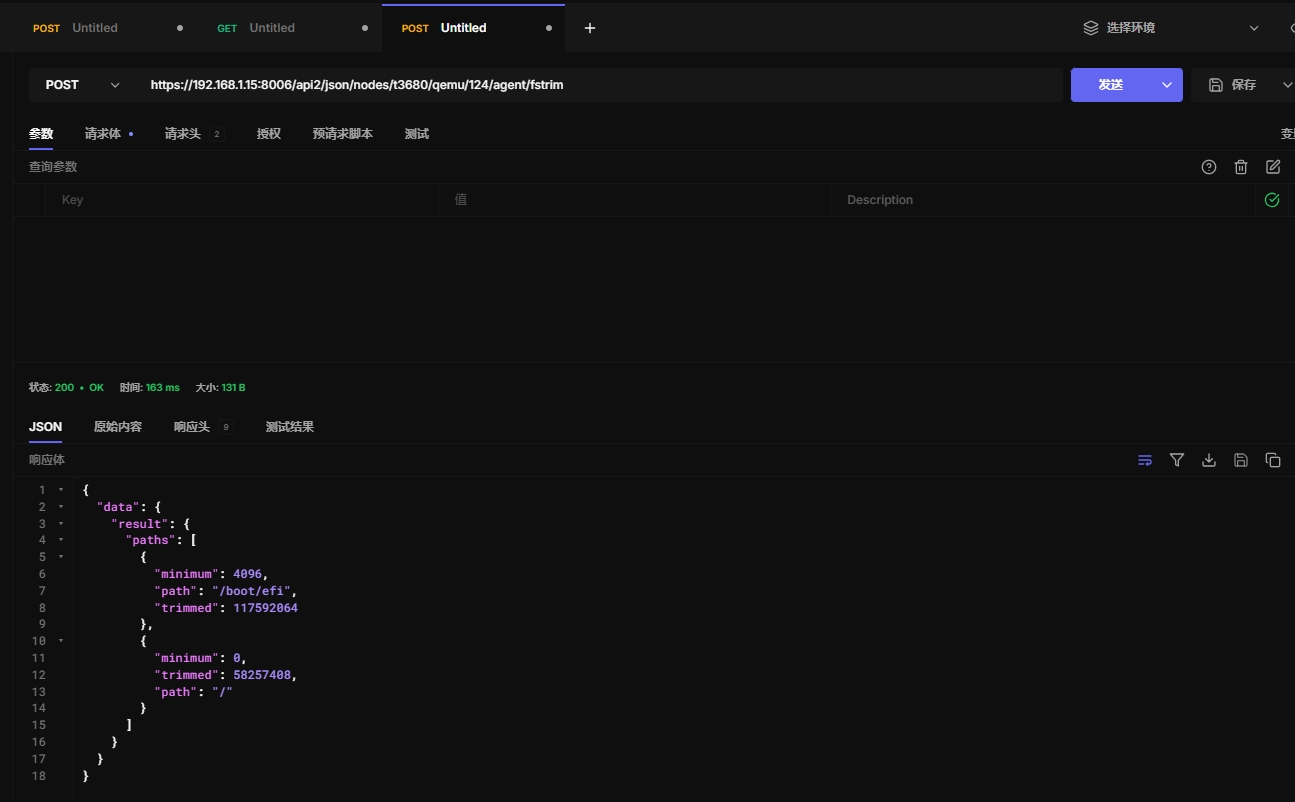Open the POST method dropdown
The height and width of the screenshot is (802, 1295).
tap(82, 85)
